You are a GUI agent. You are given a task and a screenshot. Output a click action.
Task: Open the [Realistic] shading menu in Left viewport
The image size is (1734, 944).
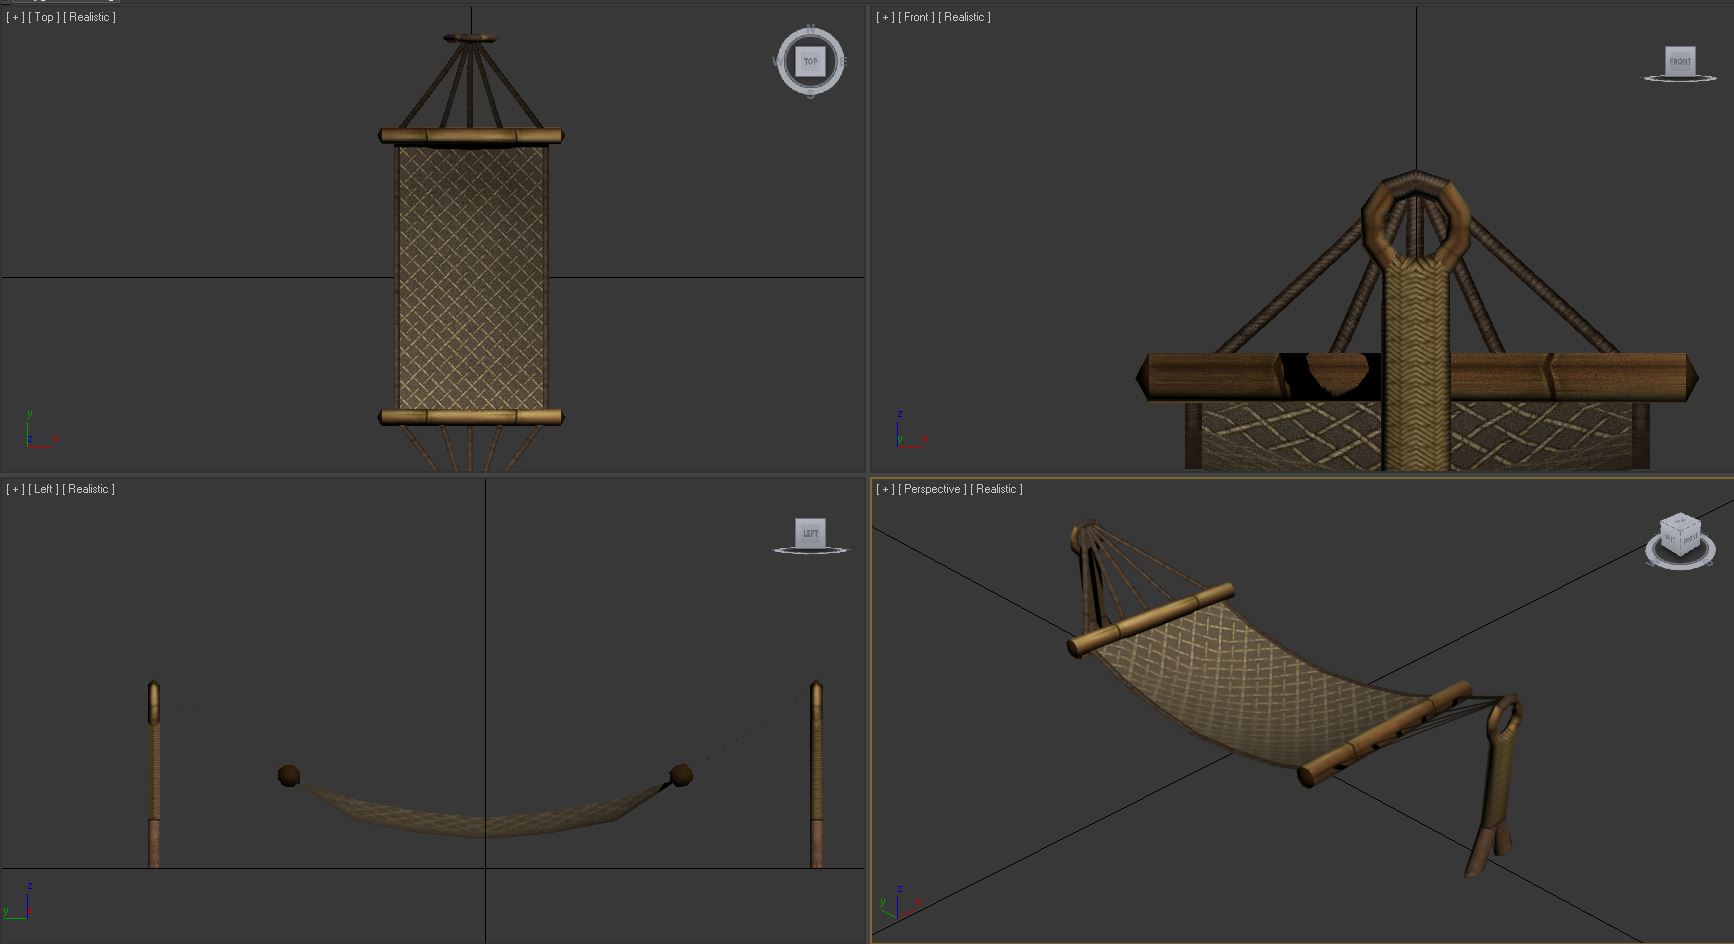[x=88, y=489]
